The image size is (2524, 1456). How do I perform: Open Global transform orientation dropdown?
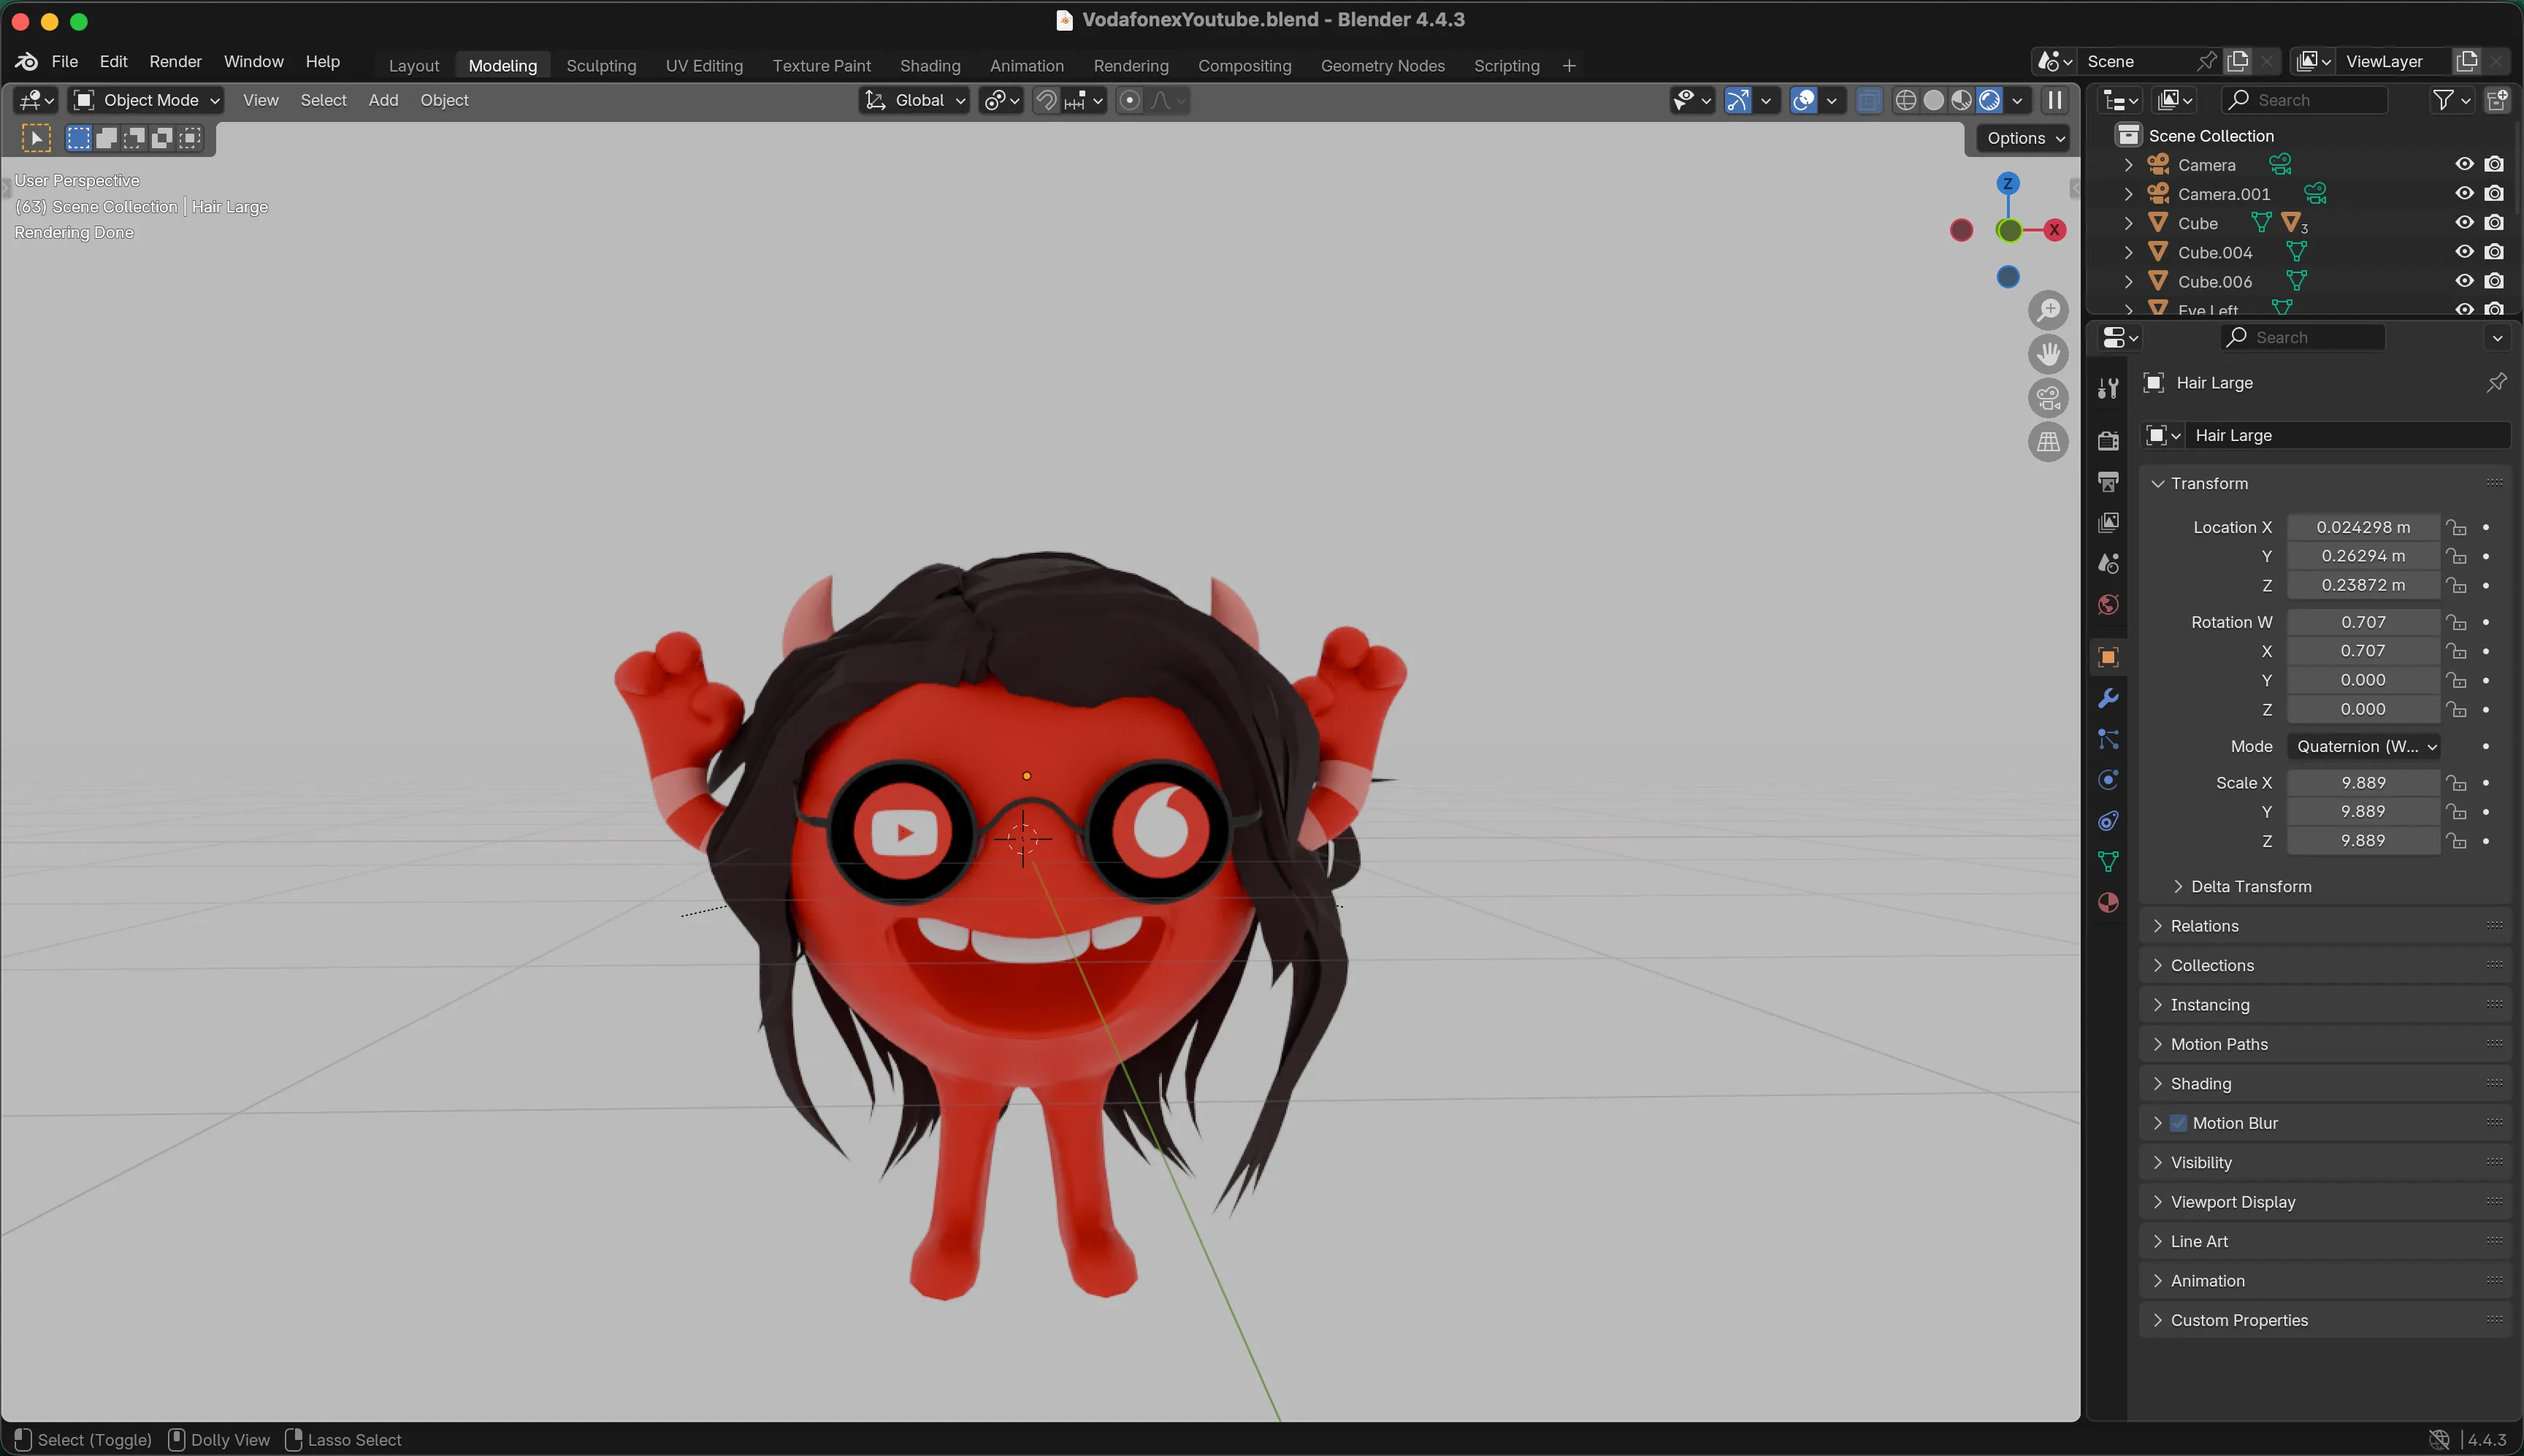click(x=915, y=100)
